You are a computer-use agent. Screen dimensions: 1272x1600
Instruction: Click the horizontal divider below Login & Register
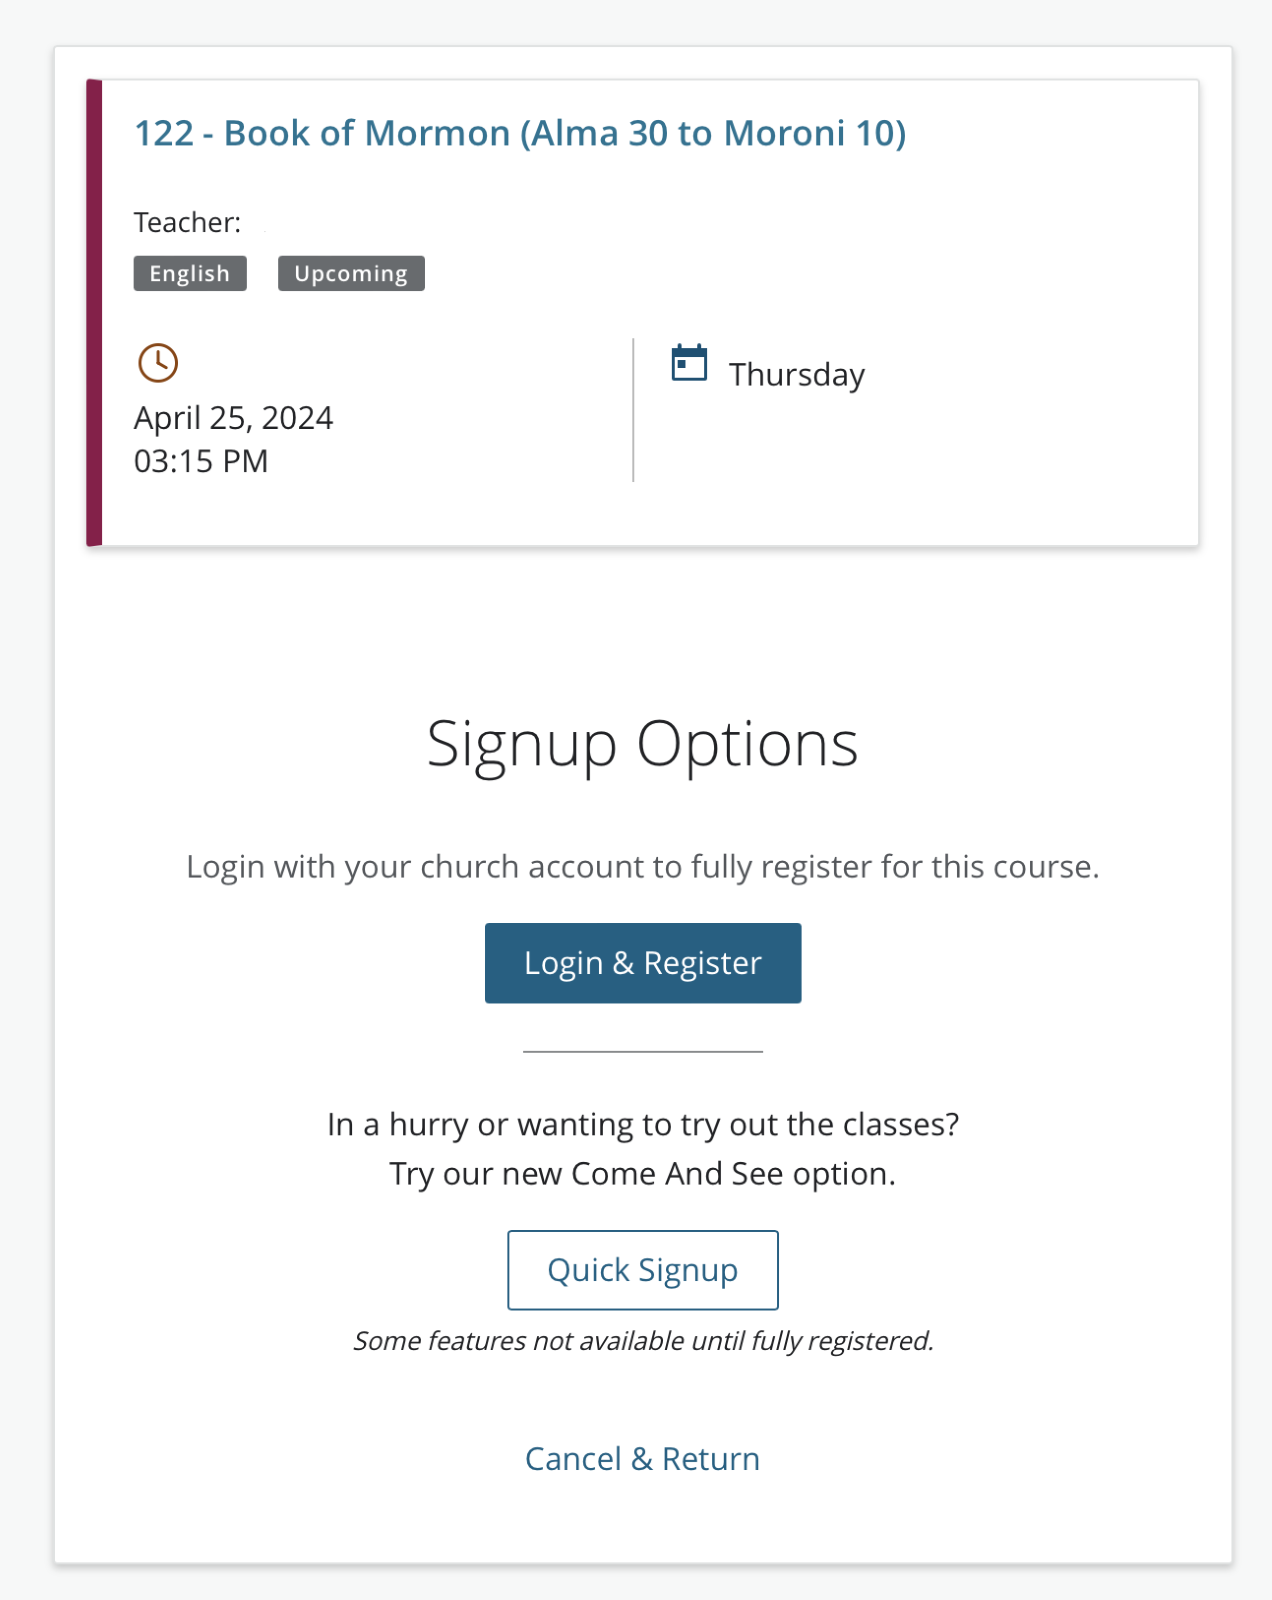coord(642,1052)
